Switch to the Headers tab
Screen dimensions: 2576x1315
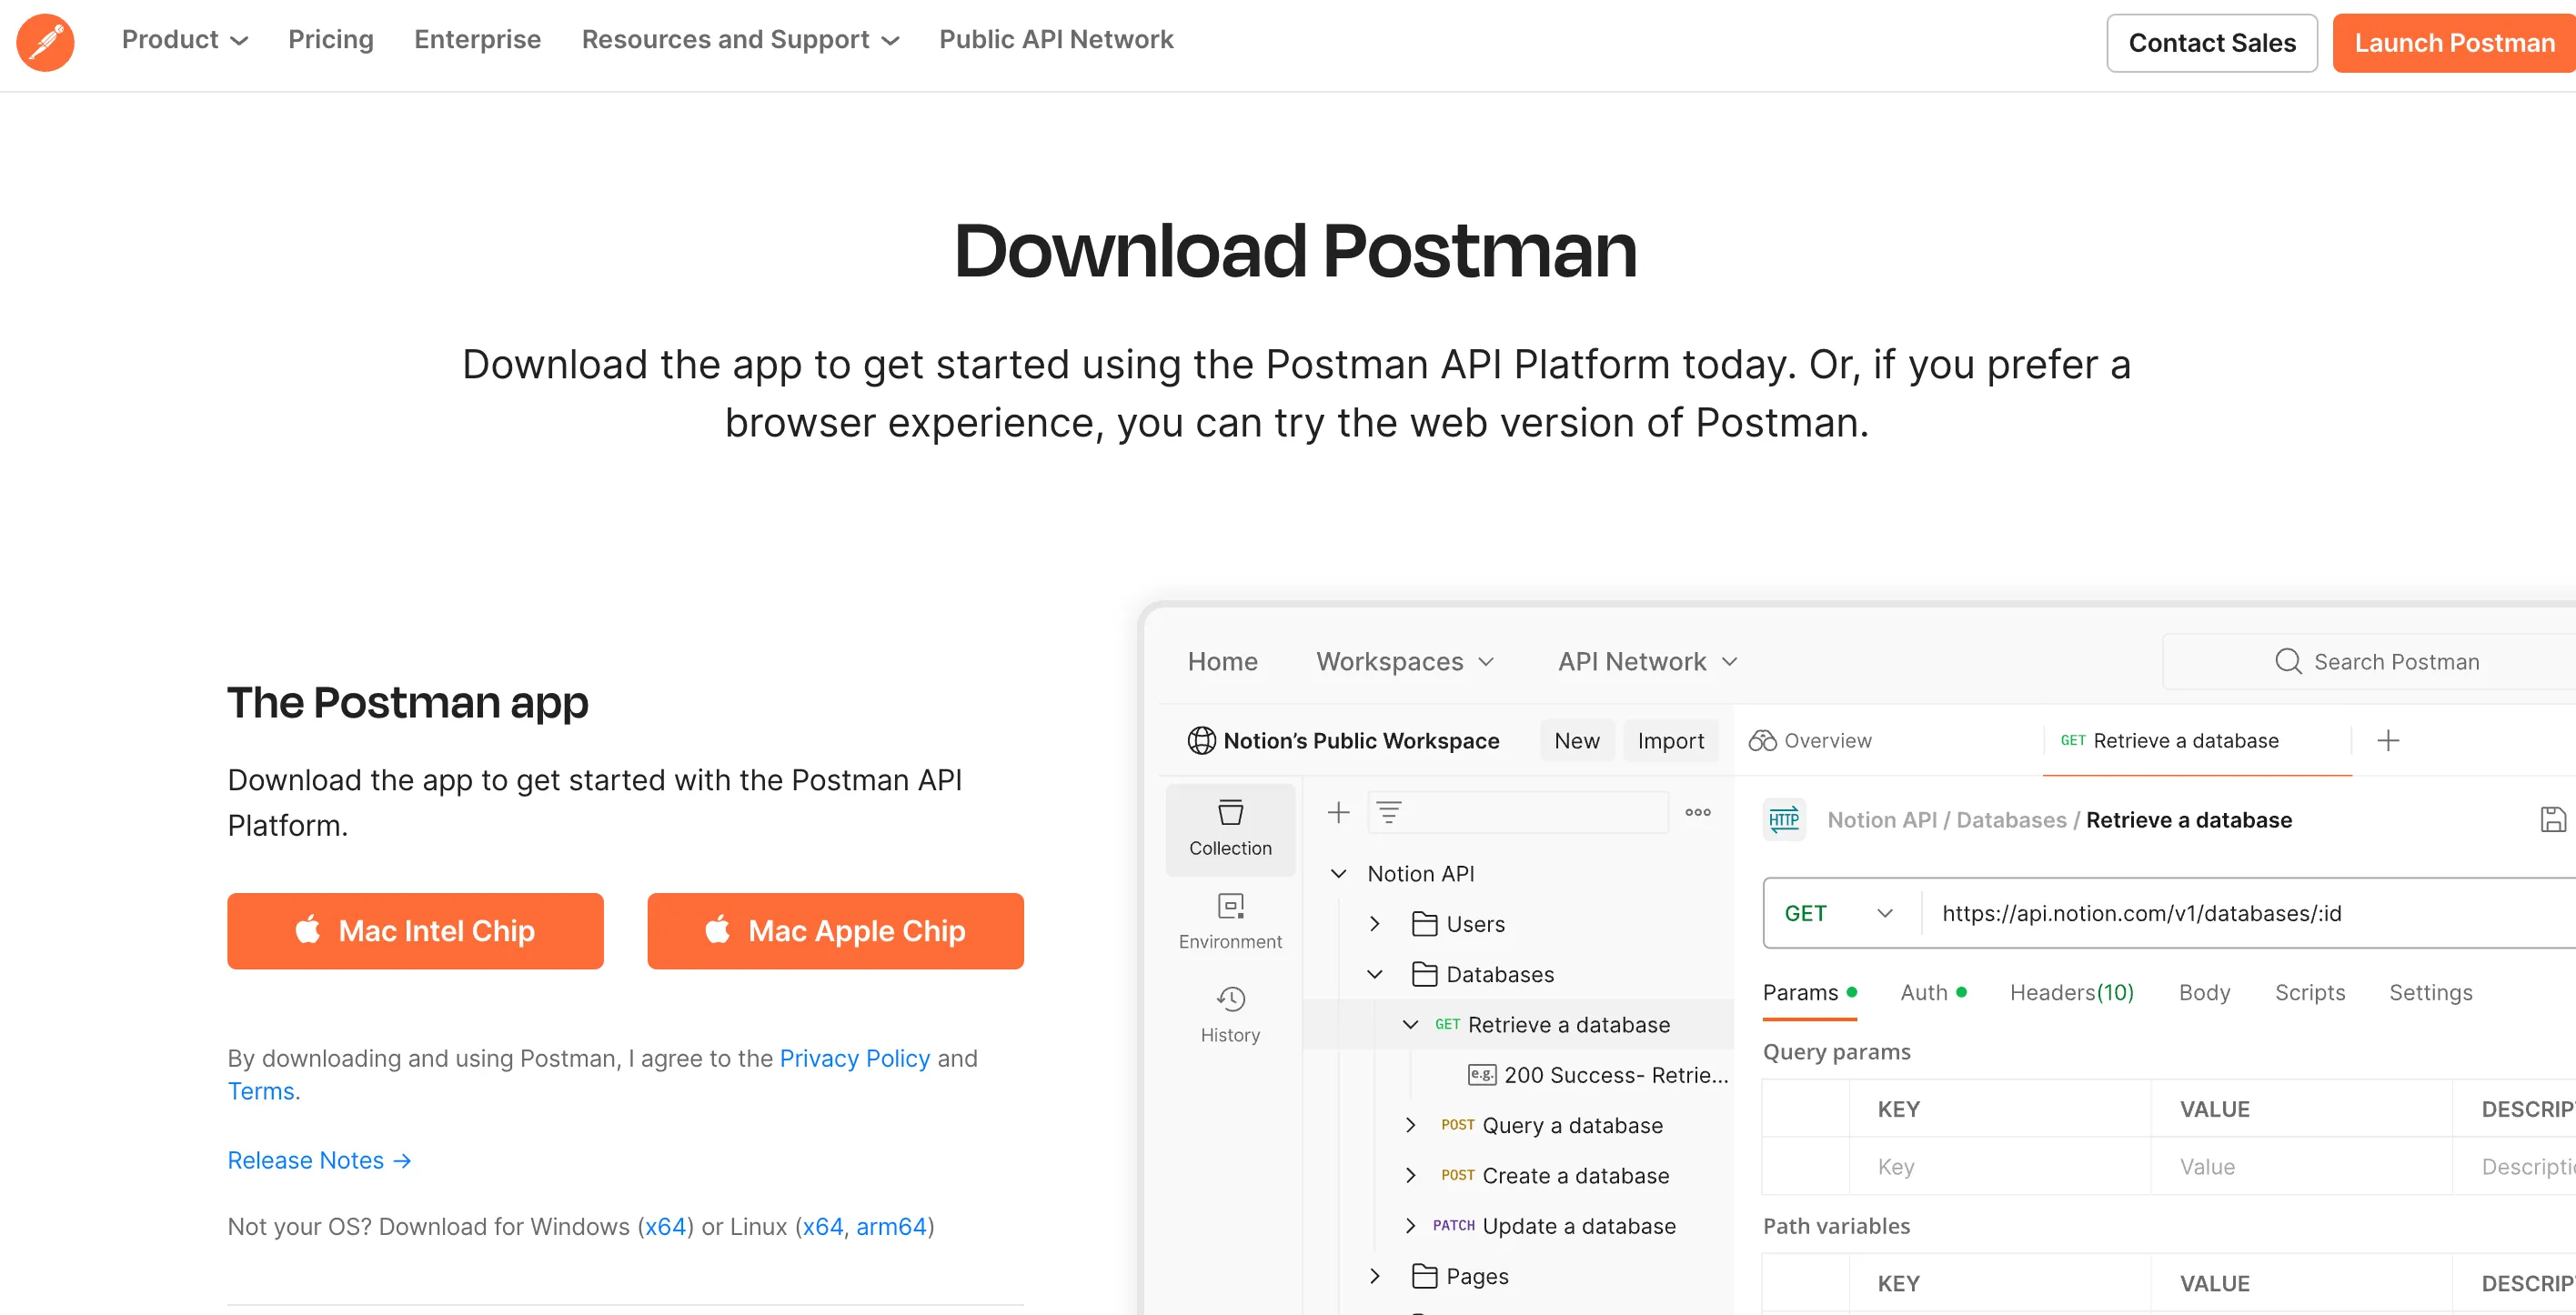click(2071, 992)
